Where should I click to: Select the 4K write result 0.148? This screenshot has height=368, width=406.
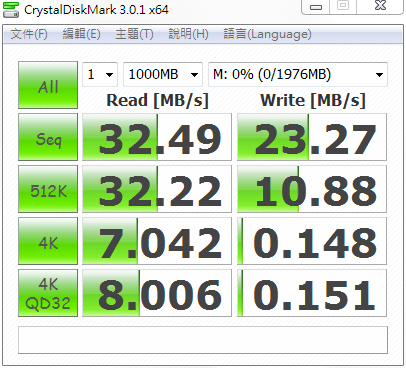[x=312, y=241]
